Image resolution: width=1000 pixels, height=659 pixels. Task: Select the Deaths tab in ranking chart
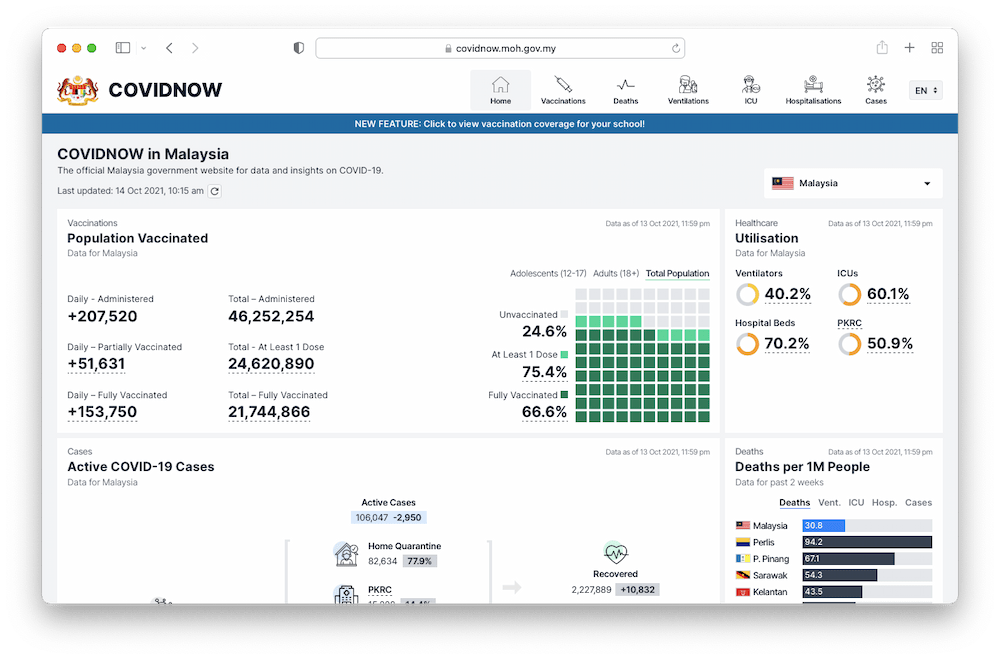pyautogui.click(x=795, y=503)
